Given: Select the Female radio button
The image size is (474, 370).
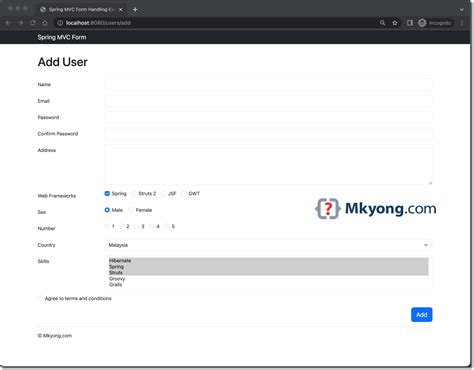Looking at the screenshot, I should pyautogui.click(x=131, y=210).
